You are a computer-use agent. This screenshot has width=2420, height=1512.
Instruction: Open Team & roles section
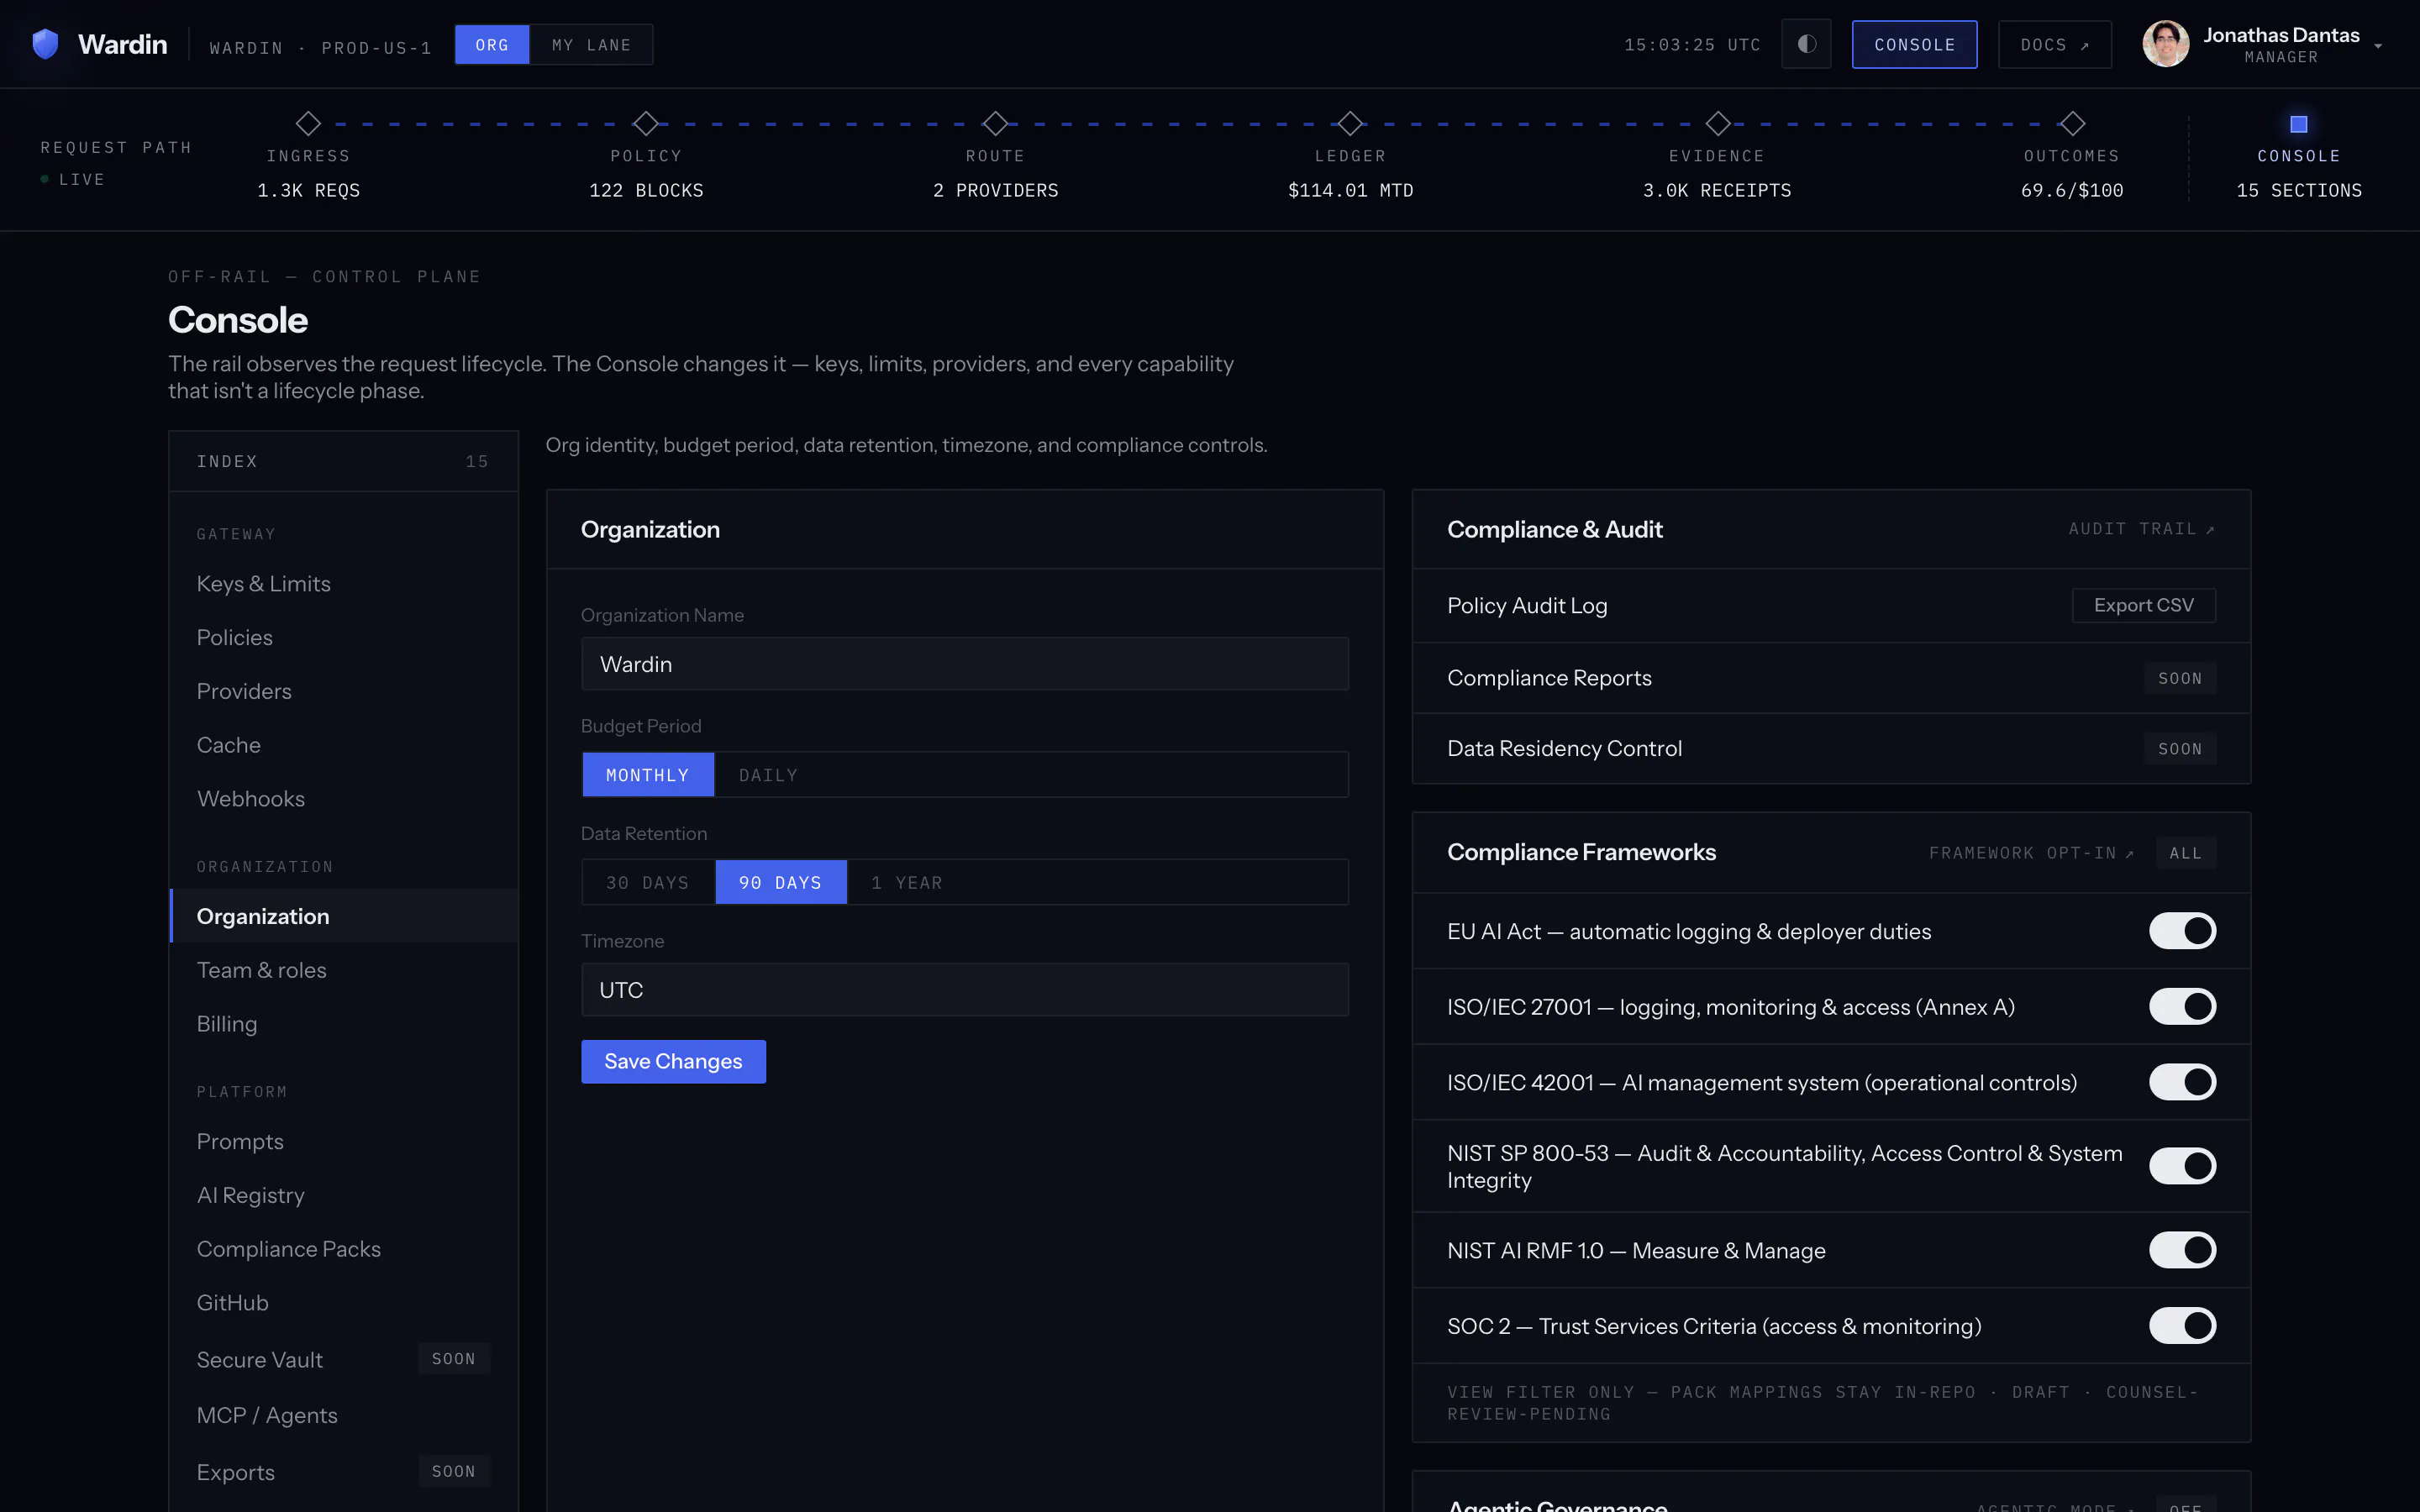[343, 970]
